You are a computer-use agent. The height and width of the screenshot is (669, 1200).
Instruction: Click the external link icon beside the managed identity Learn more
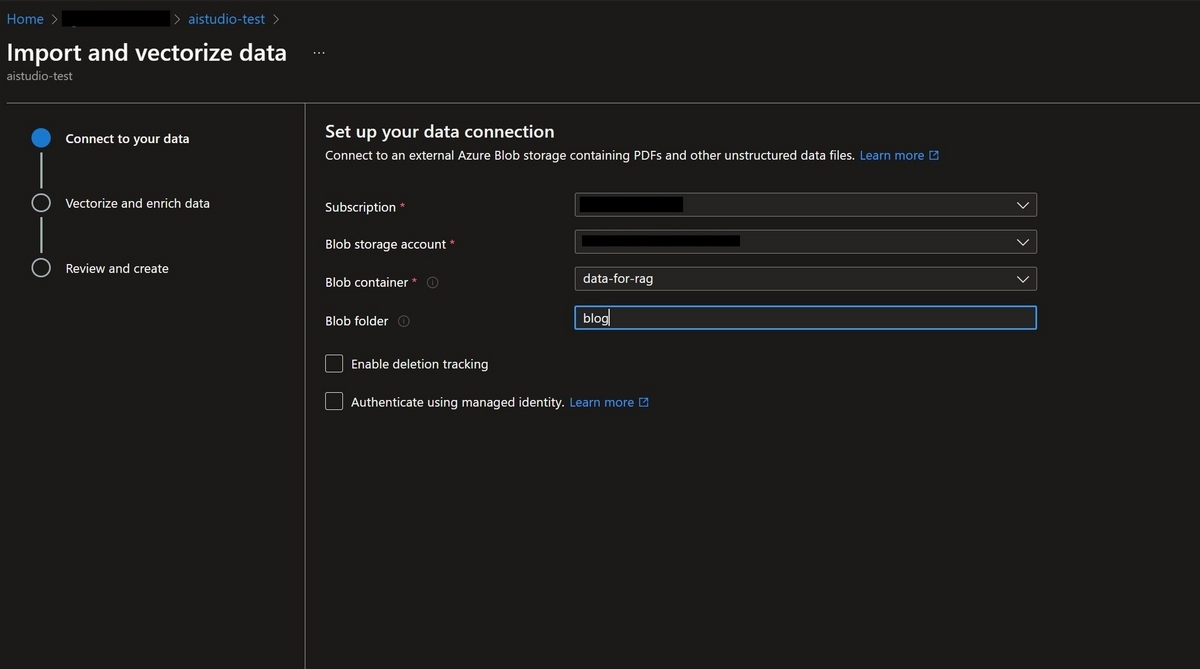tap(644, 403)
